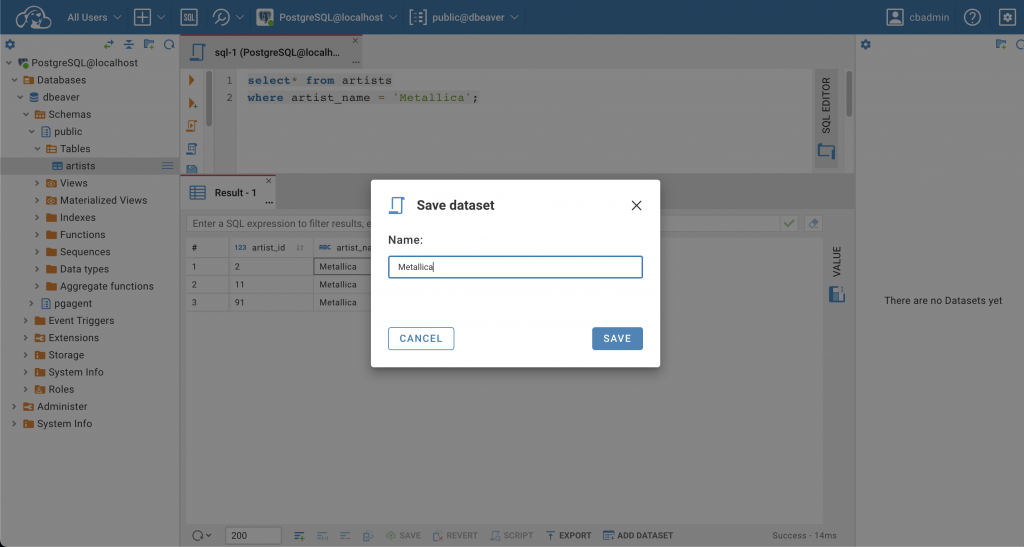Cancel the Save dataset dialog
Viewport: 1024px width, 547px height.
[x=421, y=338]
